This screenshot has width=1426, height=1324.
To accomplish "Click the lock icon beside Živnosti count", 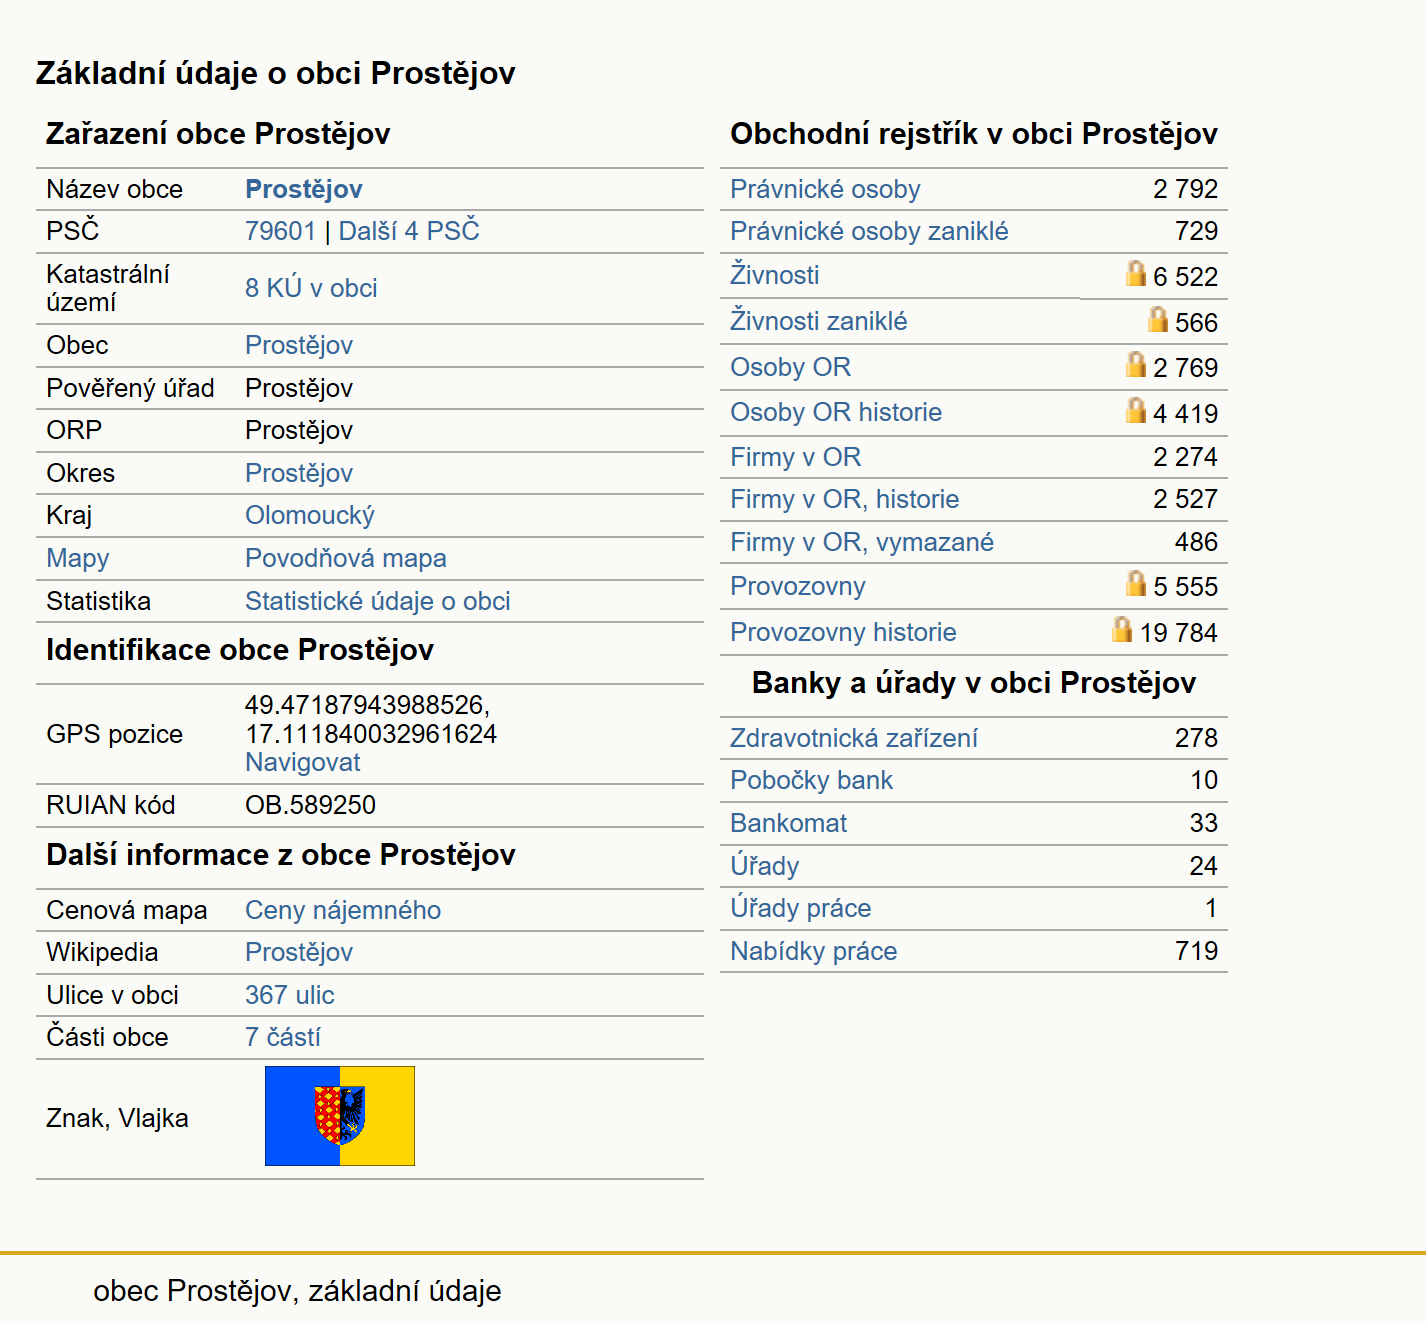I will (1135, 274).
